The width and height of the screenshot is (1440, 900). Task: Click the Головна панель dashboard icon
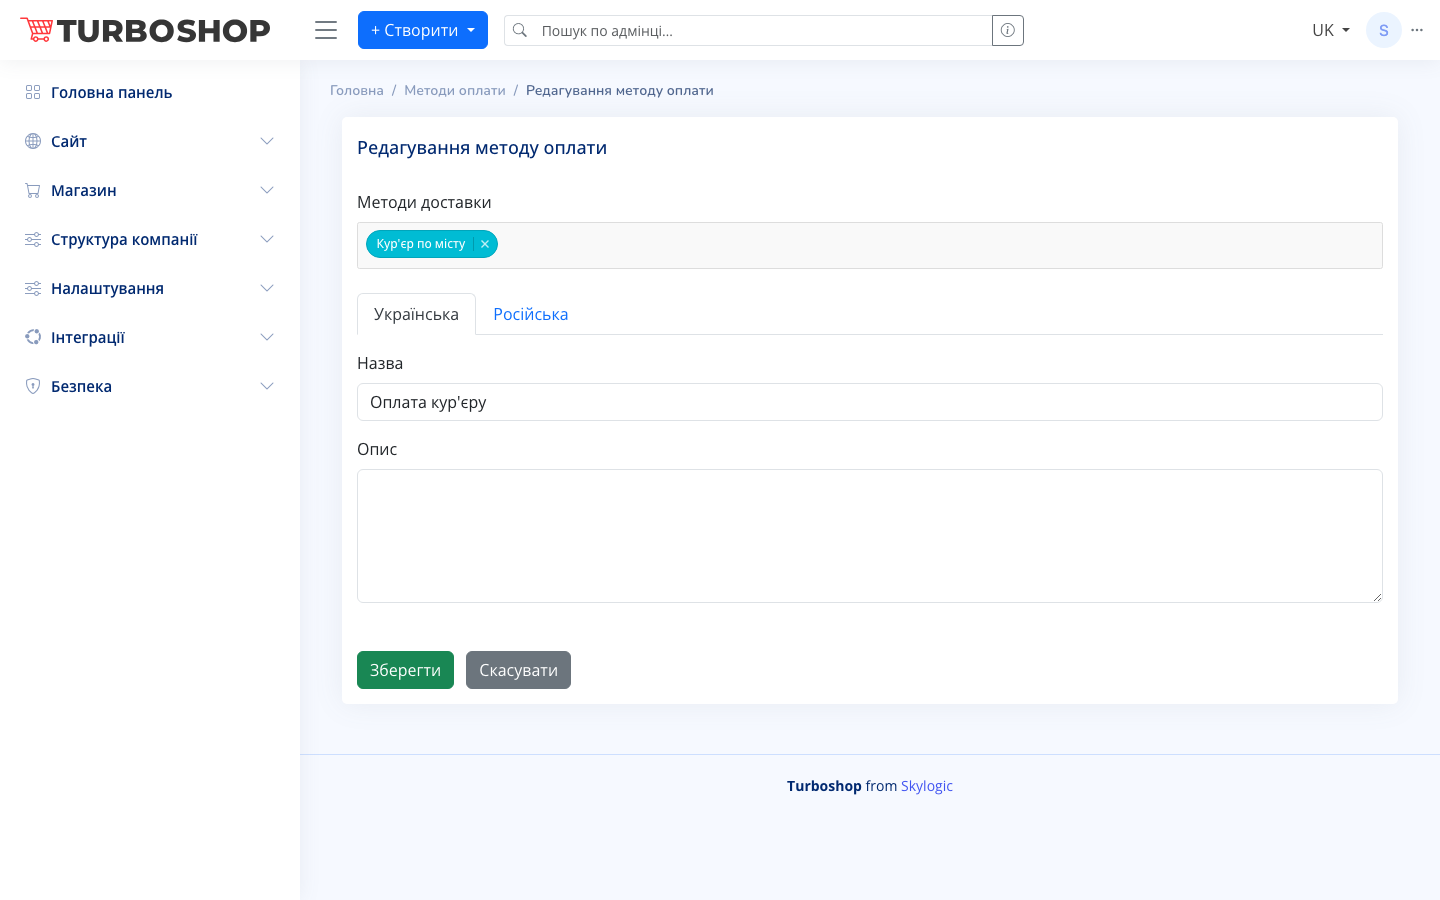(33, 92)
